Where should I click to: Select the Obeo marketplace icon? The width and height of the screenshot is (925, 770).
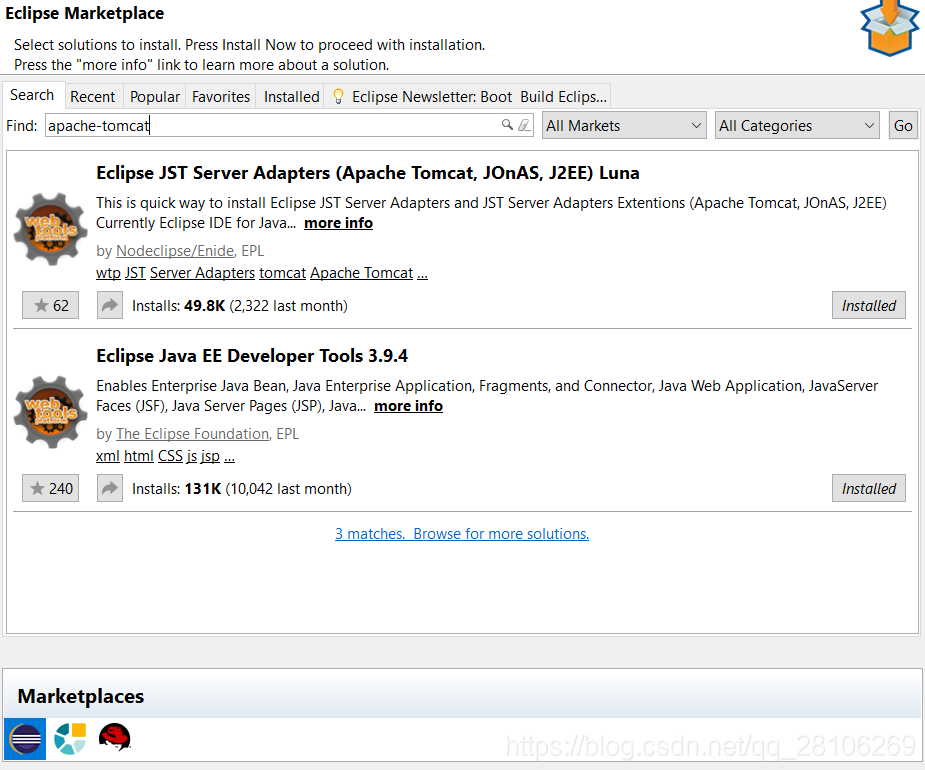click(70, 739)
